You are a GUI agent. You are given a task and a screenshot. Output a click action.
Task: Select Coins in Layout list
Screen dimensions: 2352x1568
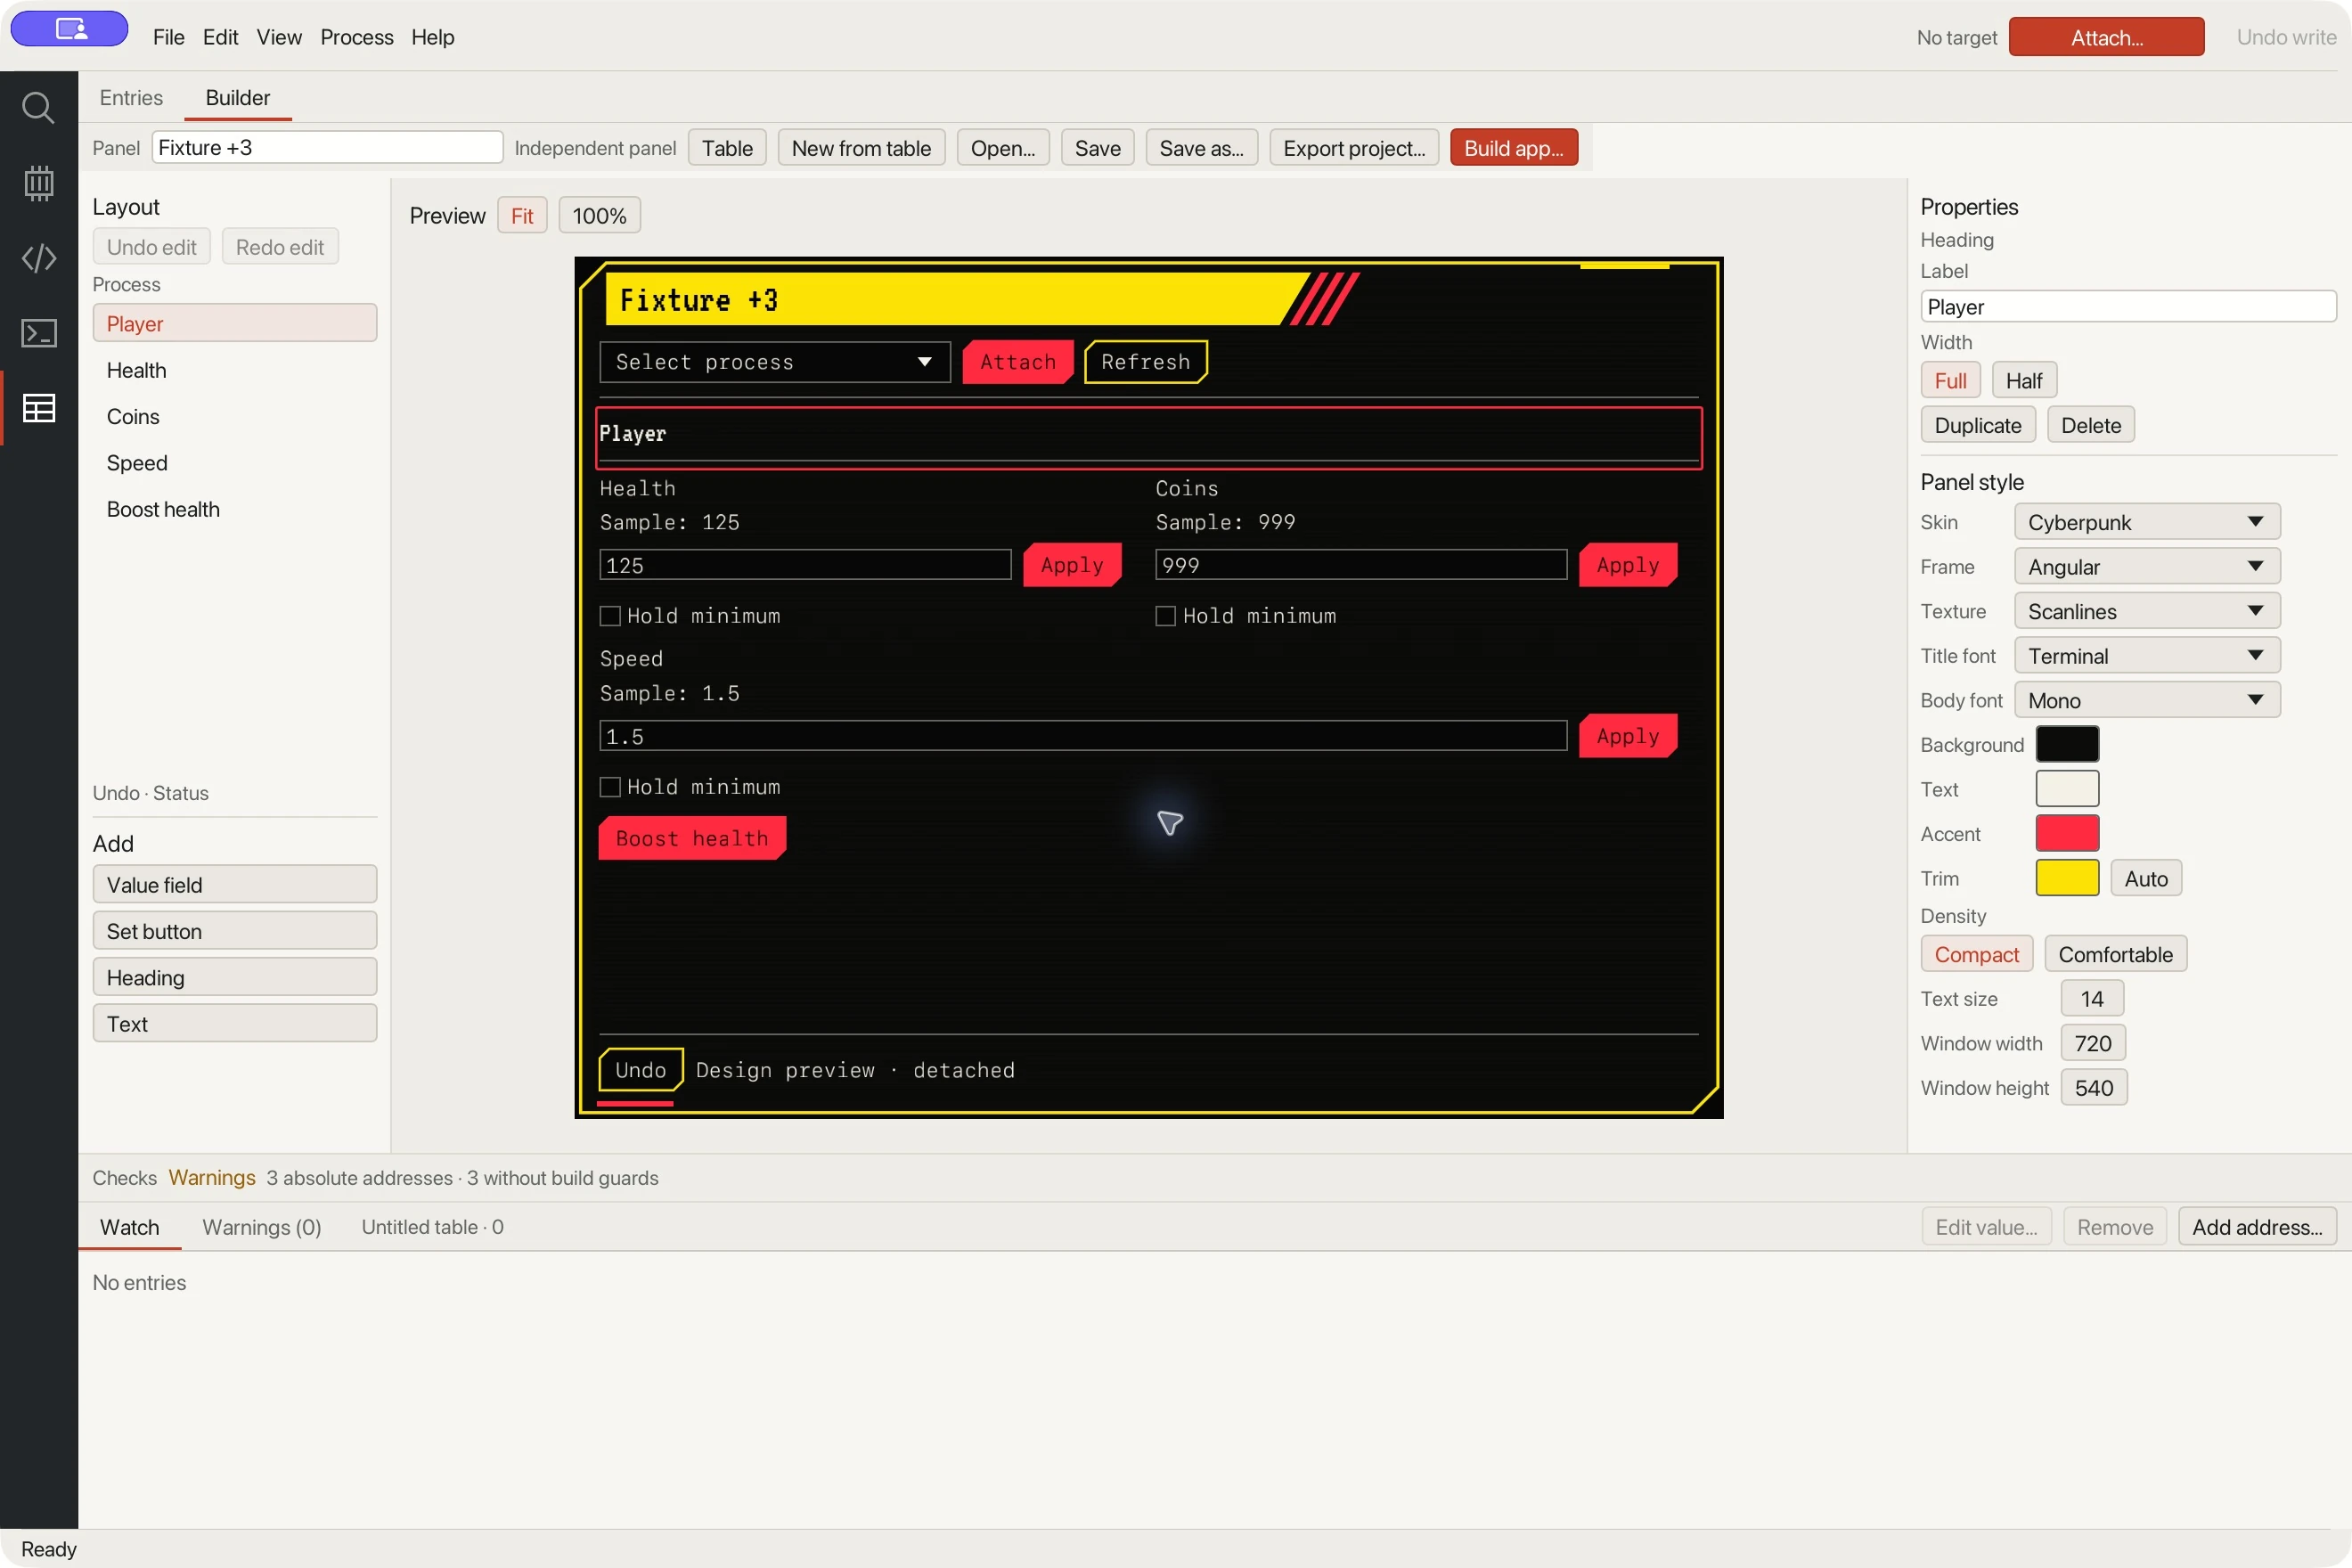click(235, 416)
